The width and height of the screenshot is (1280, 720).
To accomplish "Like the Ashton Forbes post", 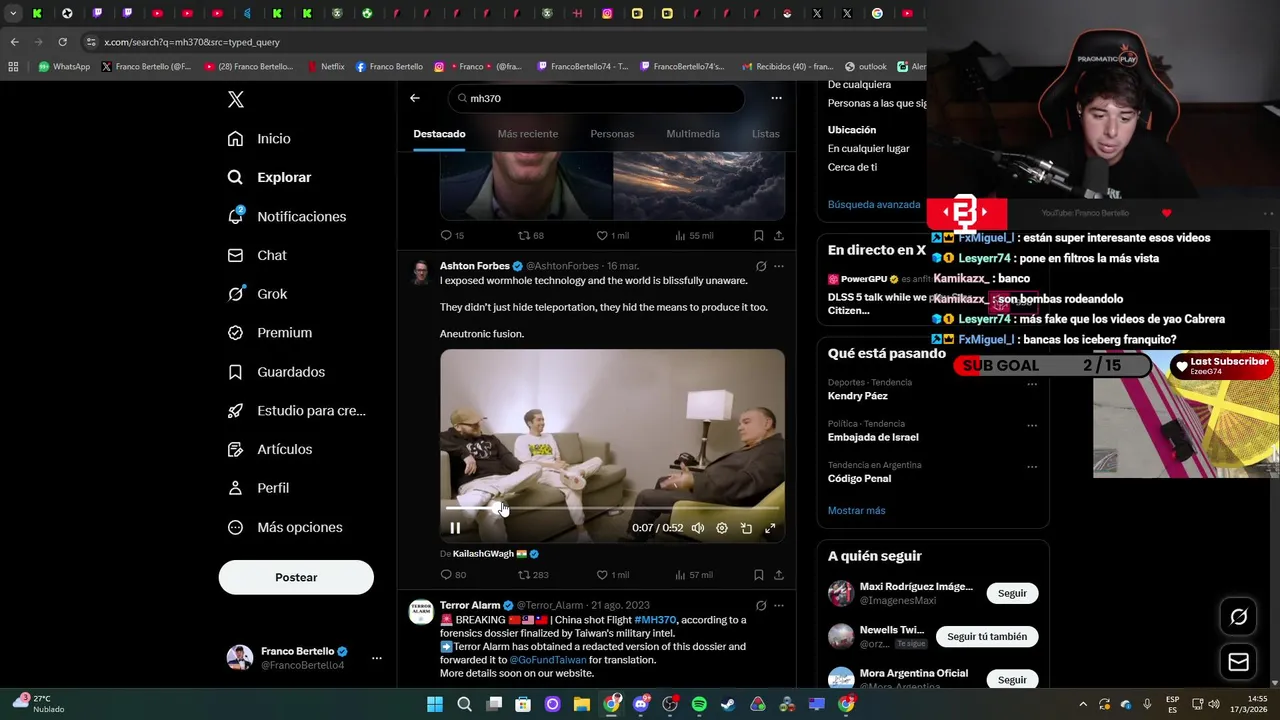I will [612, 575].
